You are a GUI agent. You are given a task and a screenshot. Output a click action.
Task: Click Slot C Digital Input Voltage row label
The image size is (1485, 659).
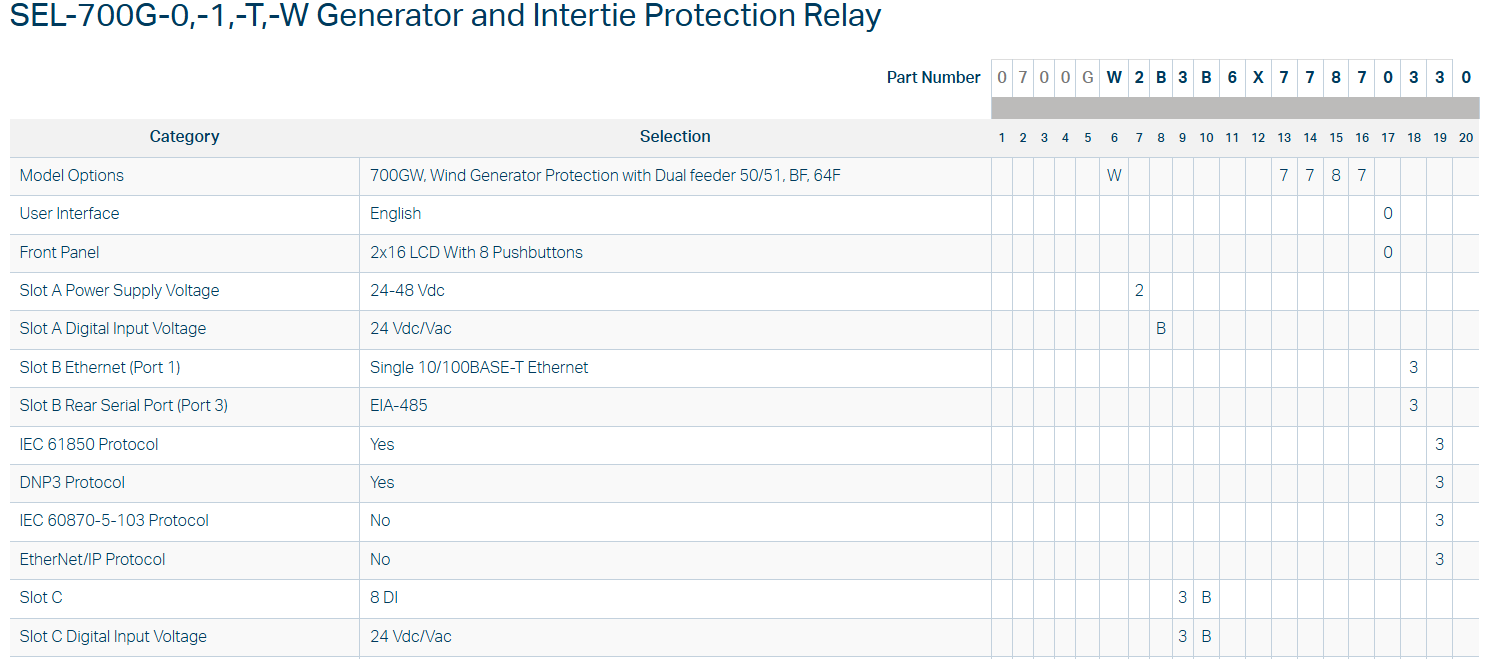tap(113, 637)
